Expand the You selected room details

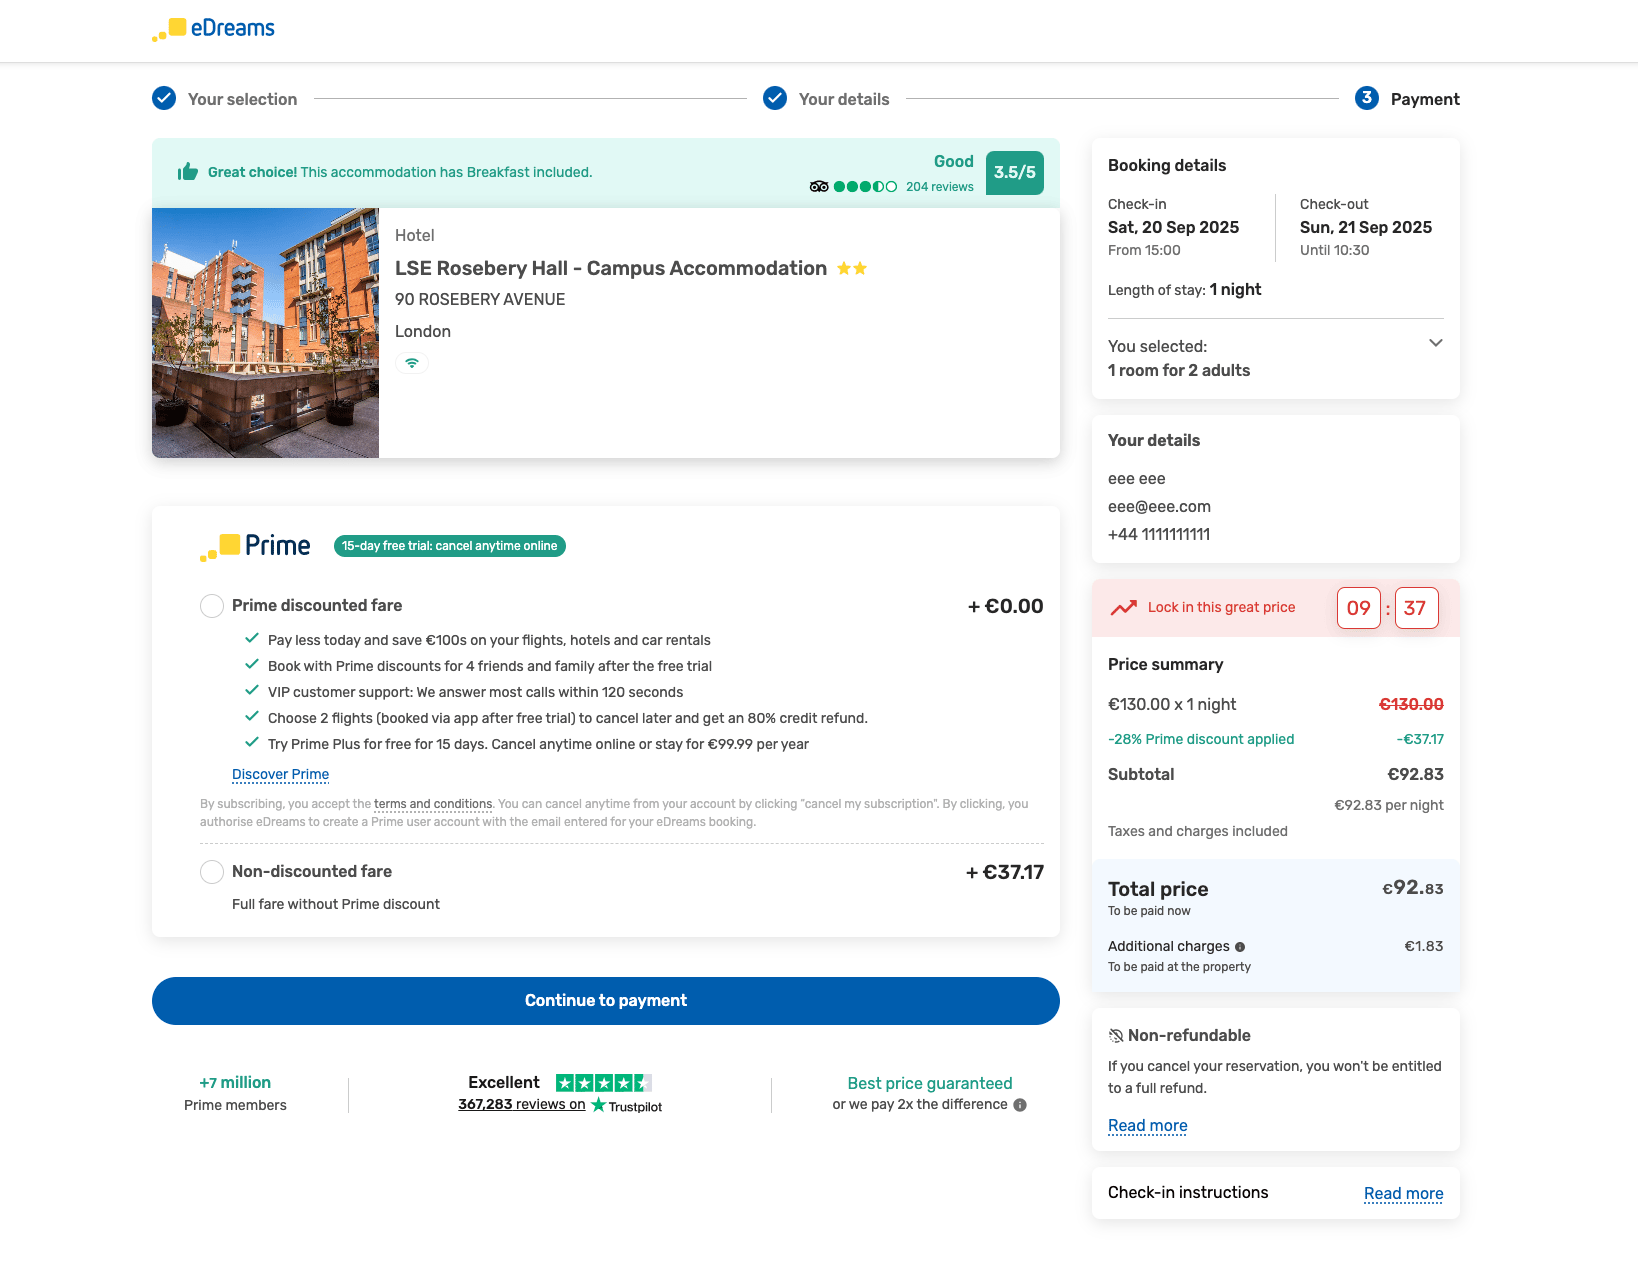tap(1435, 343)
